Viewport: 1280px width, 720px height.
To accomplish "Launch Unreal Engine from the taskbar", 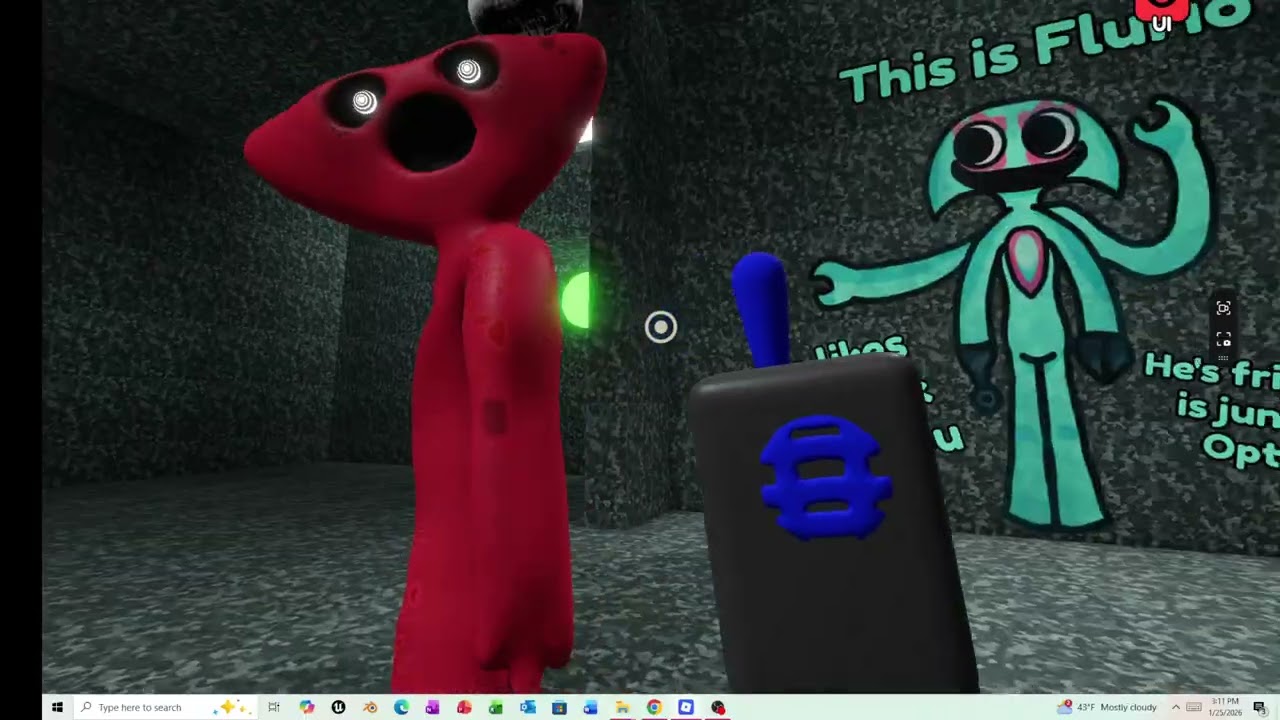I will coord(338,707).
